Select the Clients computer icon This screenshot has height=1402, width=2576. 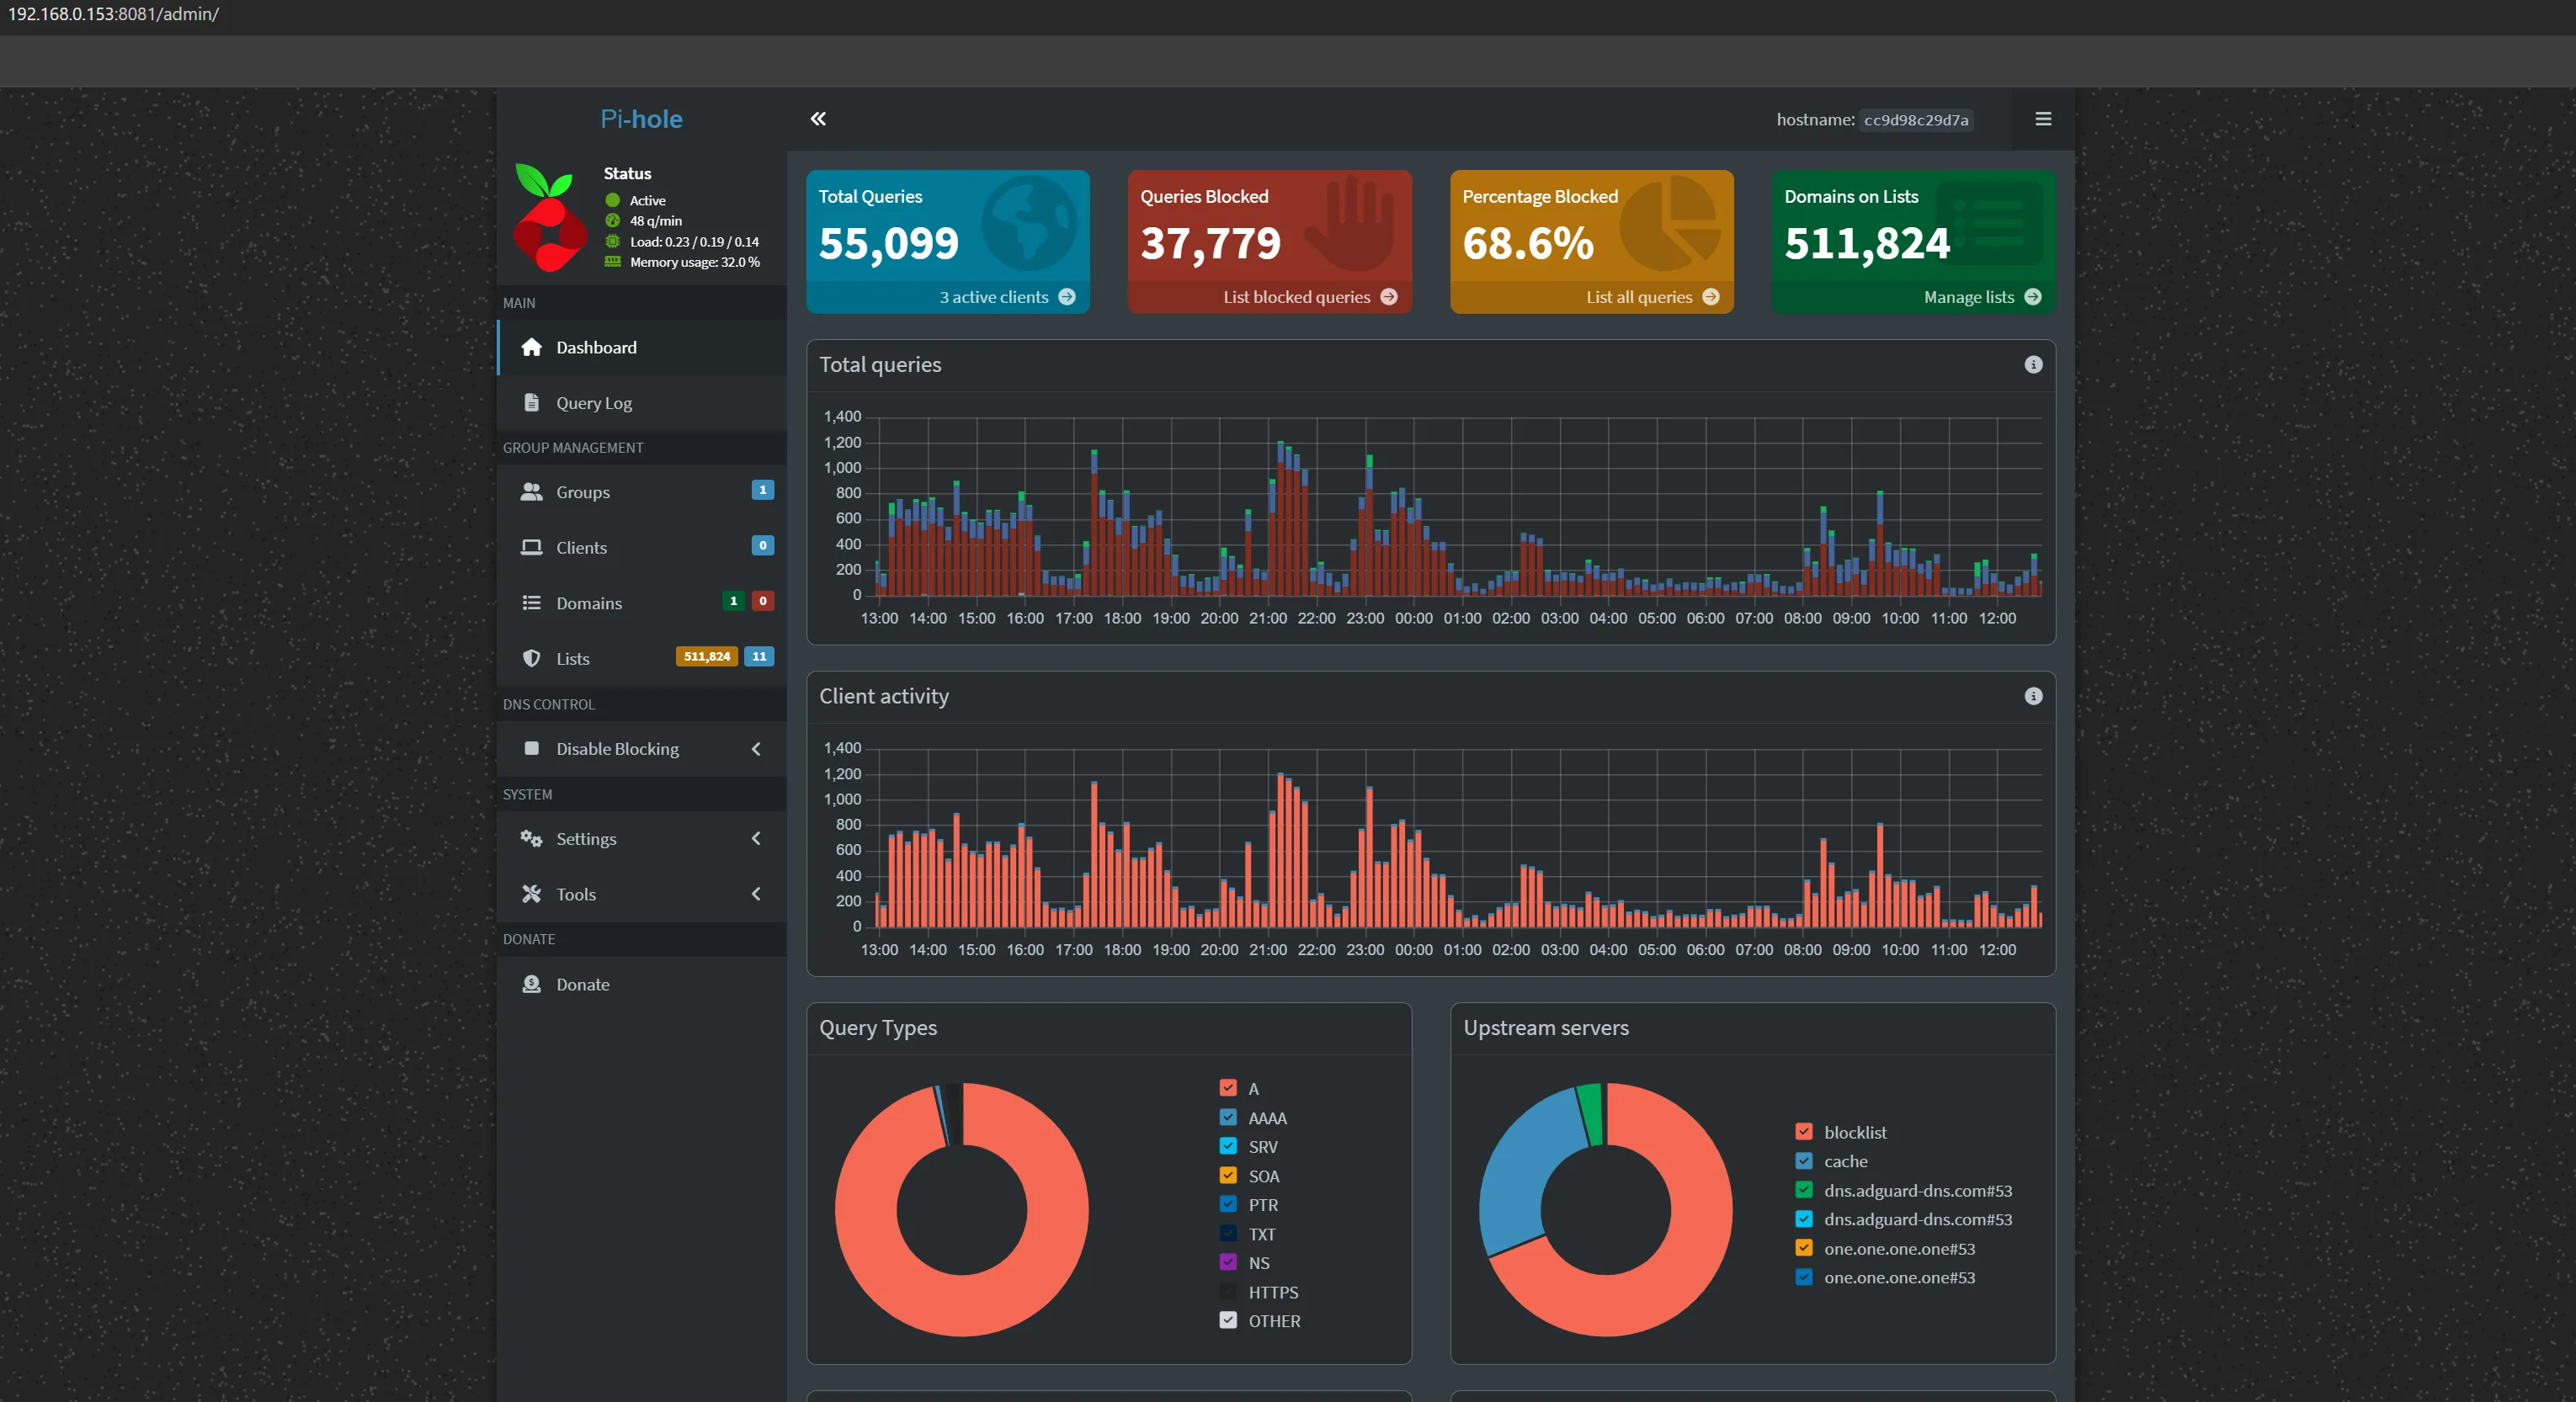click(x=532, y=547)
